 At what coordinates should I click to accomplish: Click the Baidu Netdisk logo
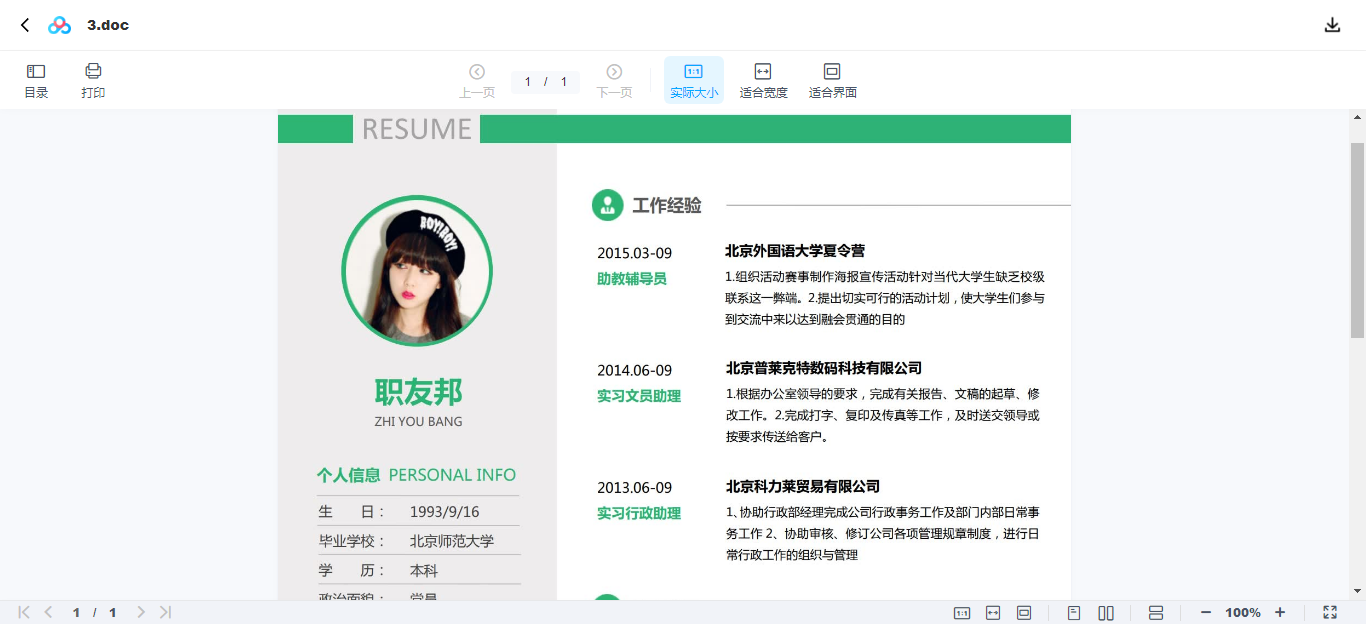tap(59, 23)
